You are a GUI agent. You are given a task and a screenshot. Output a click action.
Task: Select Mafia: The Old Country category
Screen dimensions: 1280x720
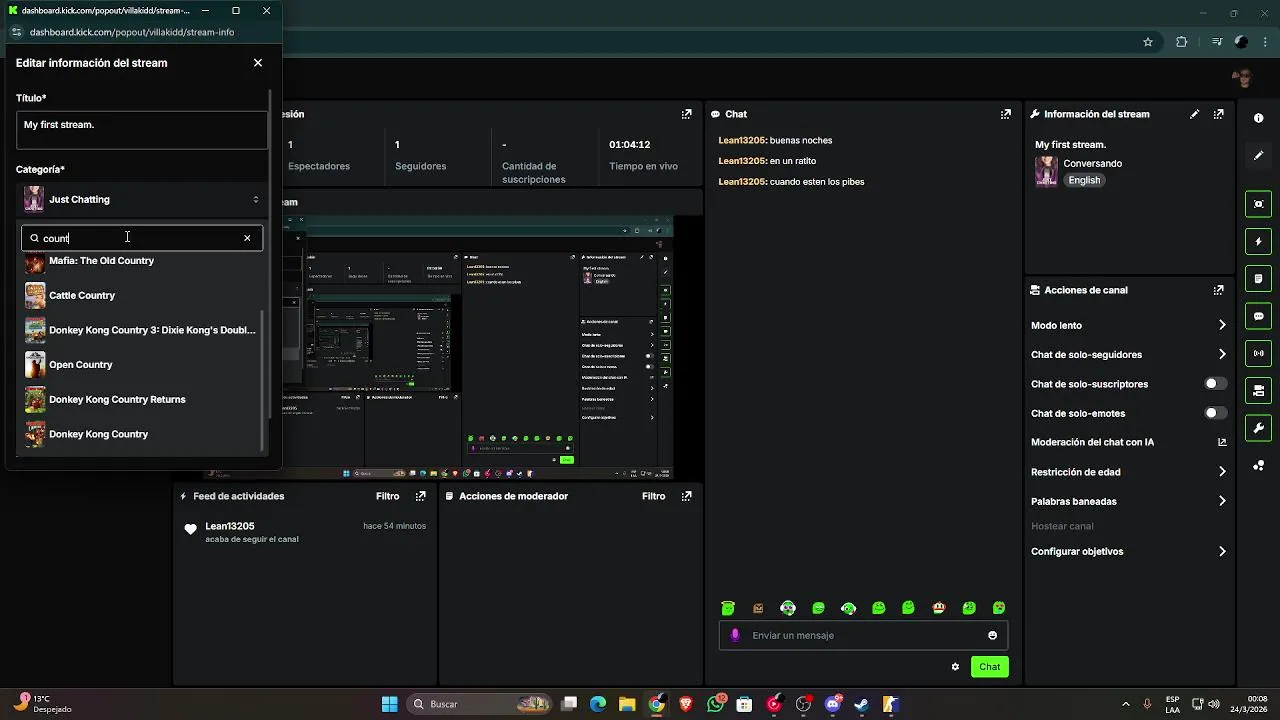click(140, 261)
